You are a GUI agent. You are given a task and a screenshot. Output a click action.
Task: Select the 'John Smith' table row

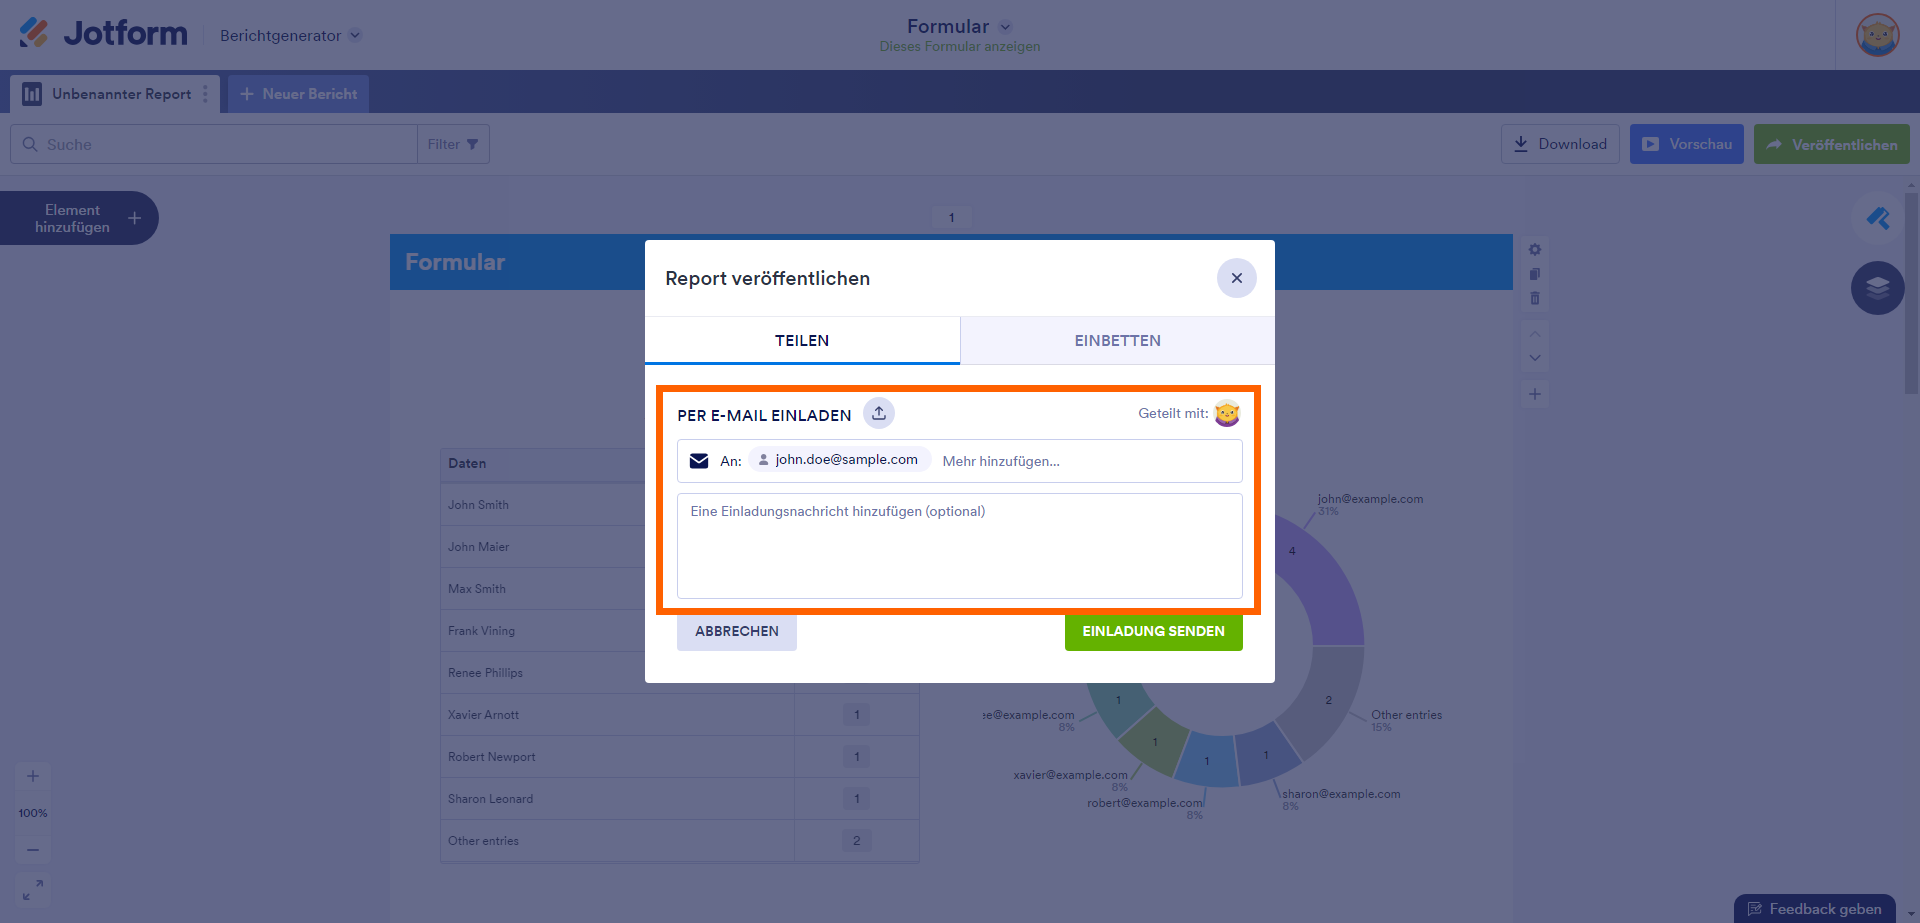click(680, 505)
